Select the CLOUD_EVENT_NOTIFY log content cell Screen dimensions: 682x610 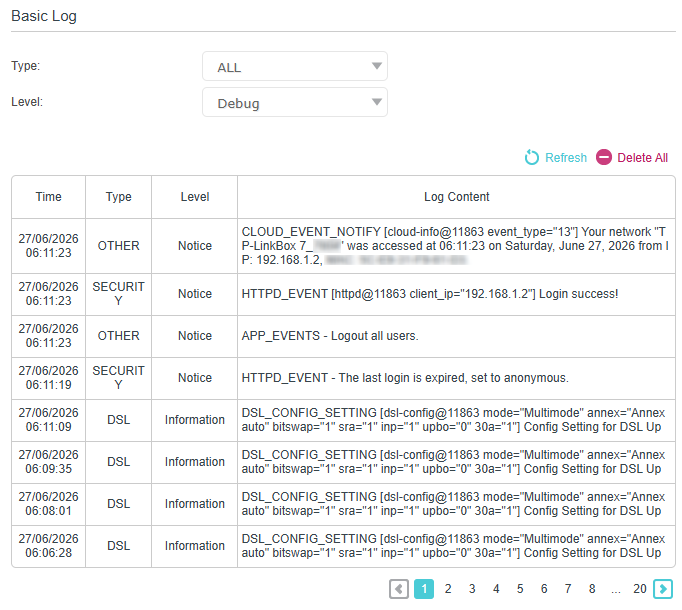click(x=456, y=246)
